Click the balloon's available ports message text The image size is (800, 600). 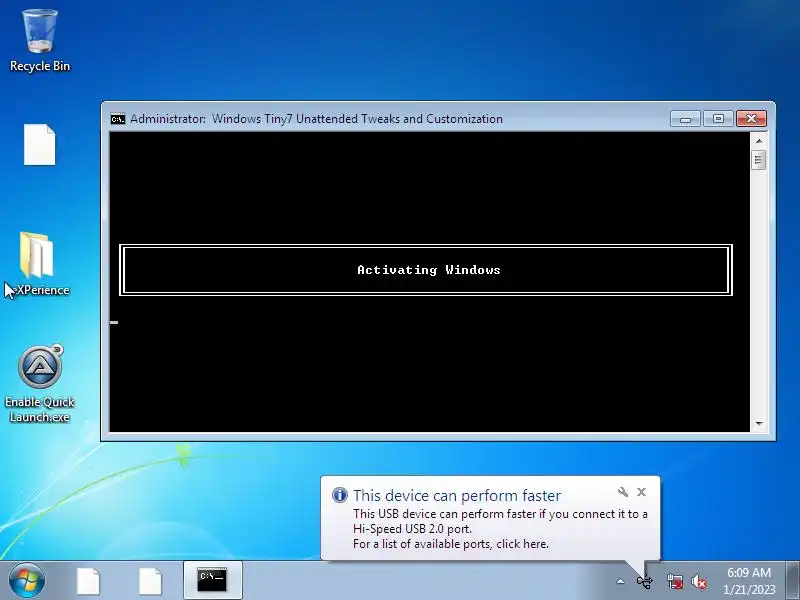point(451,544)
